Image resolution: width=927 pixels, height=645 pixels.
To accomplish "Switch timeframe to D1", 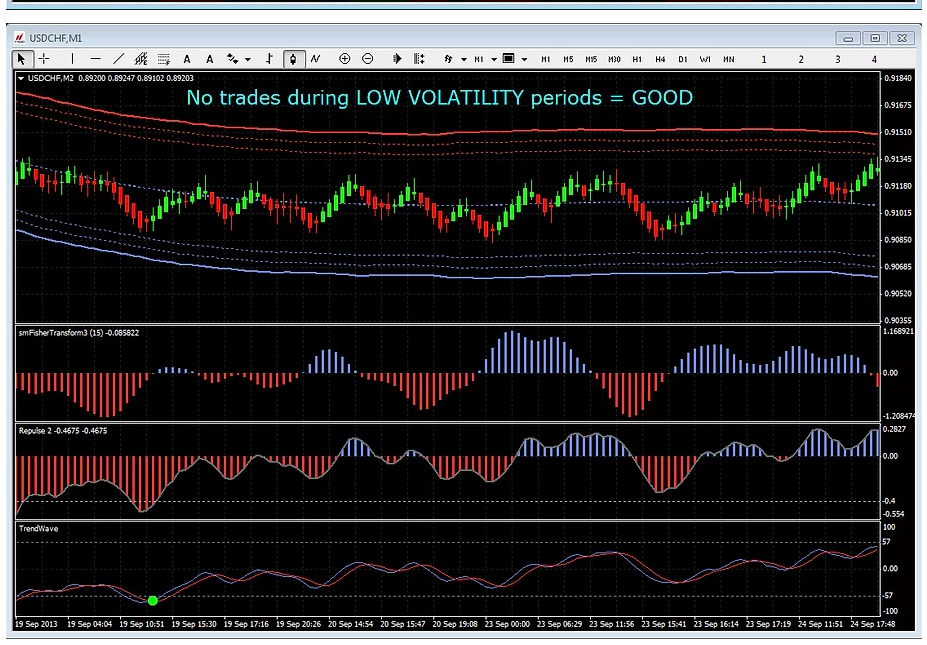I will tap(683, 59).
